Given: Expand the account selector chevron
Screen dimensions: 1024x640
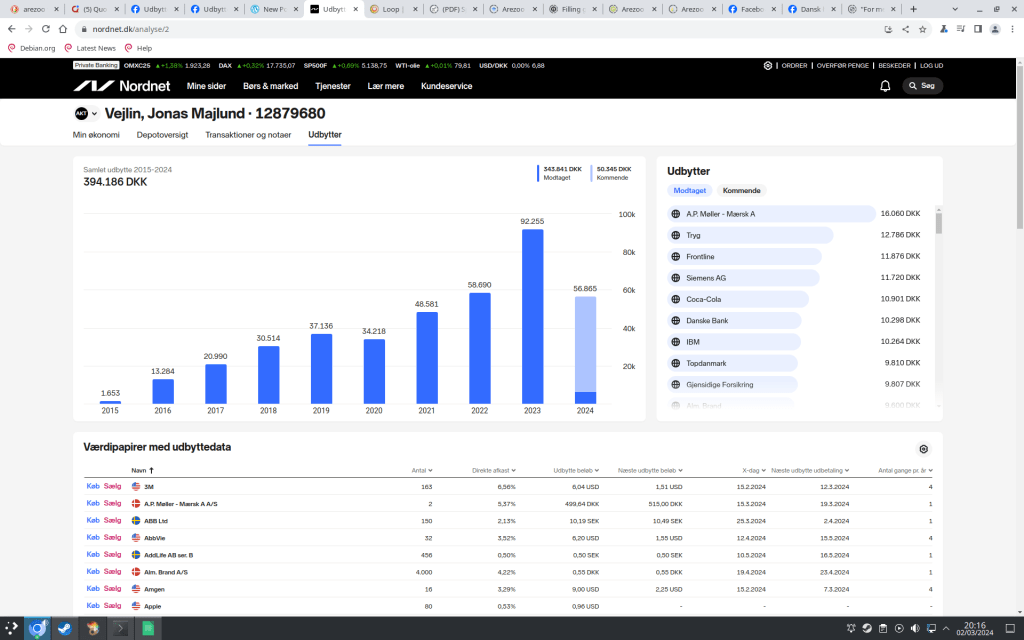Looking at the screenshot, I should click(94, 114).
